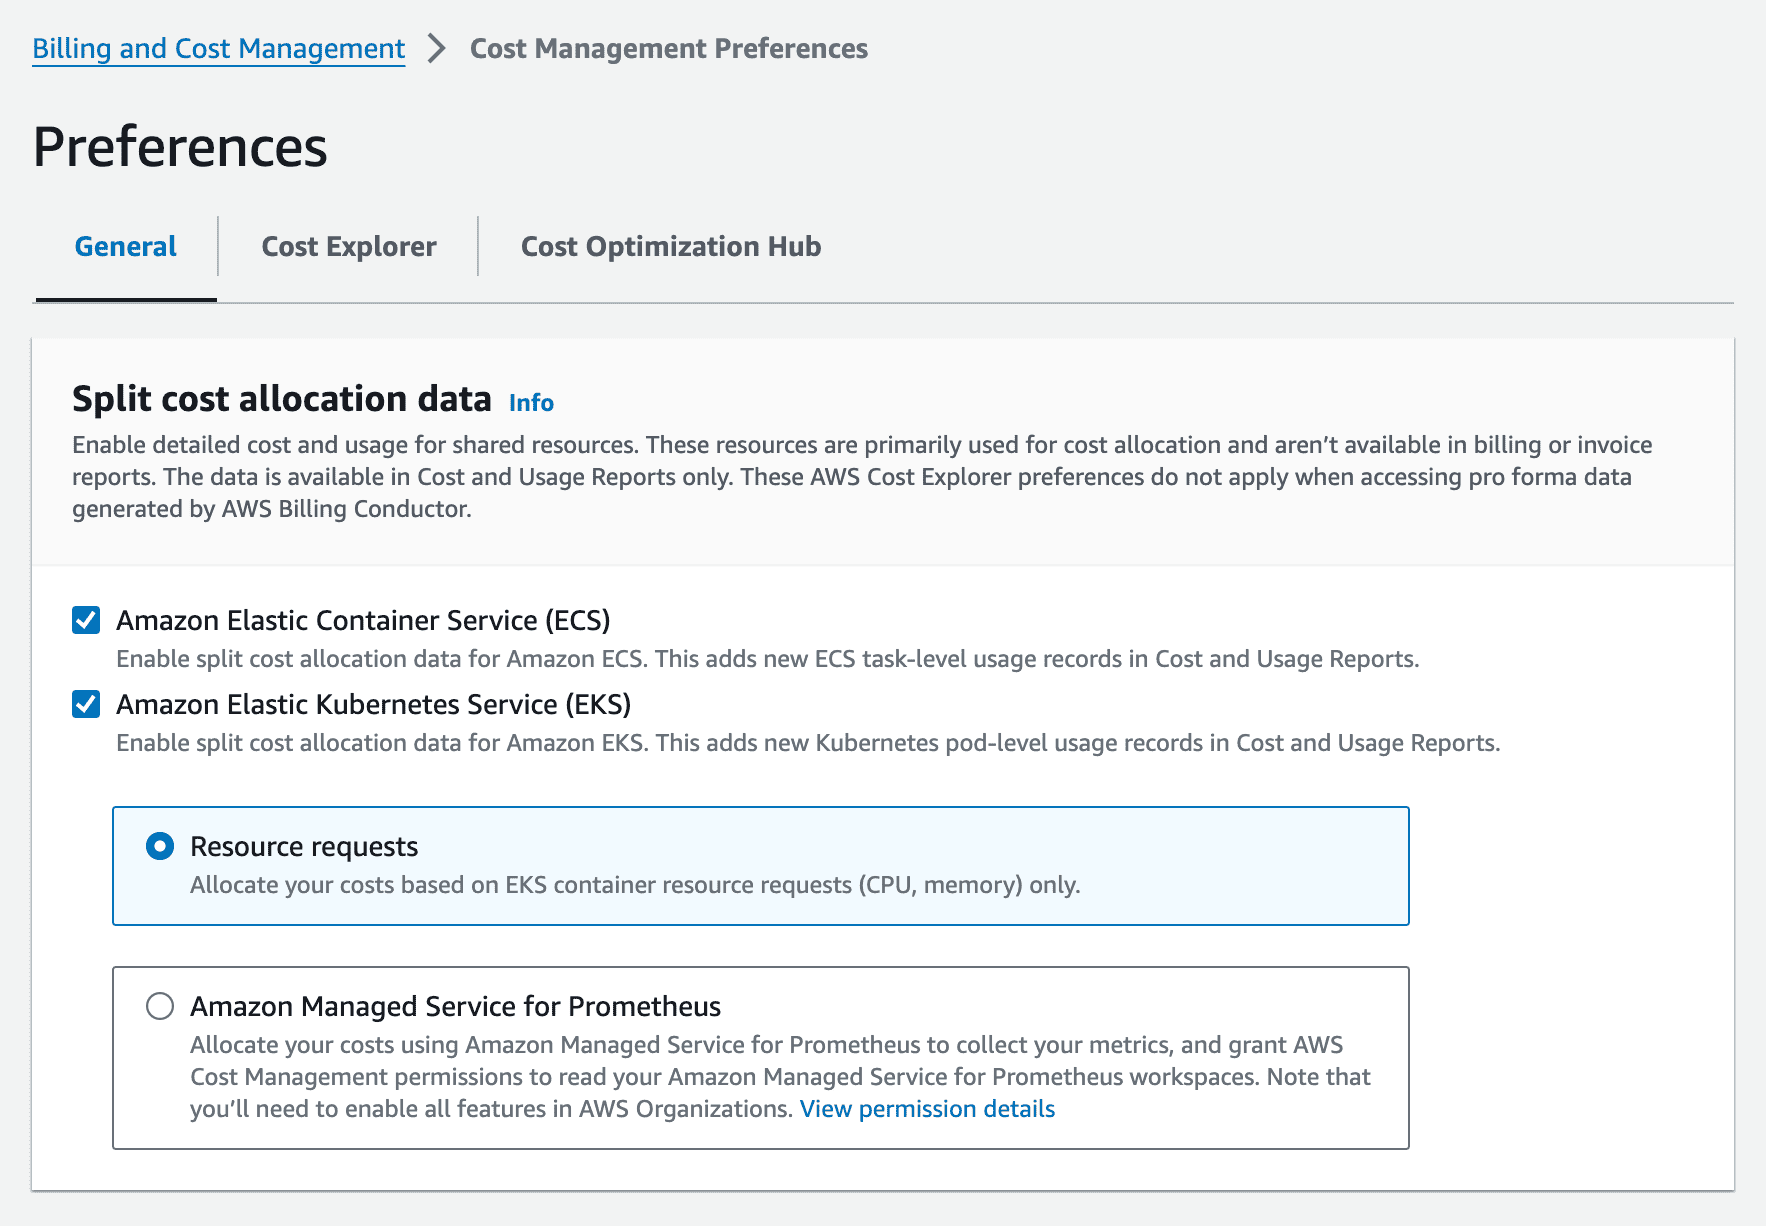Open View permission details link
1766x1226 pixels.
pos(927,1109)
